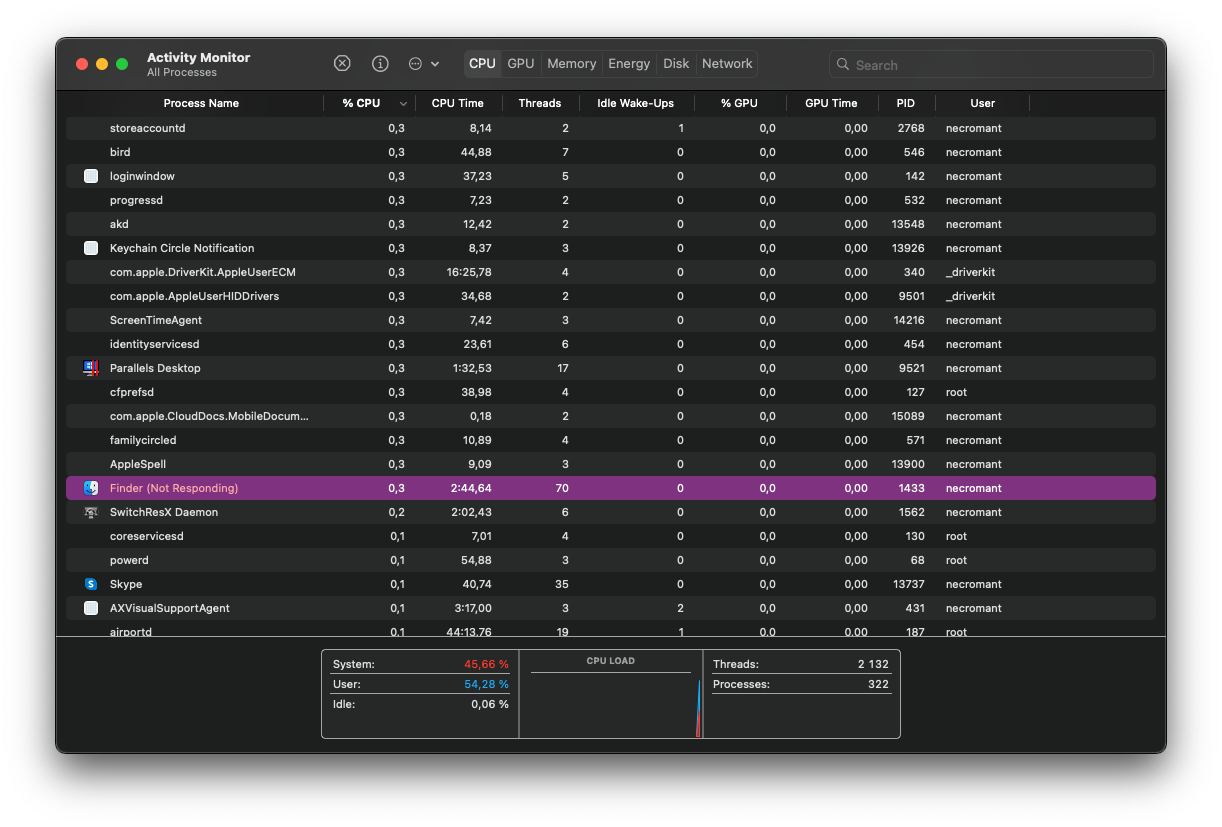Switch to the Disk tab
Image resolution: width=1222 pixels, height=827 pixels.
pyautogui.click(x=676, y=63)
